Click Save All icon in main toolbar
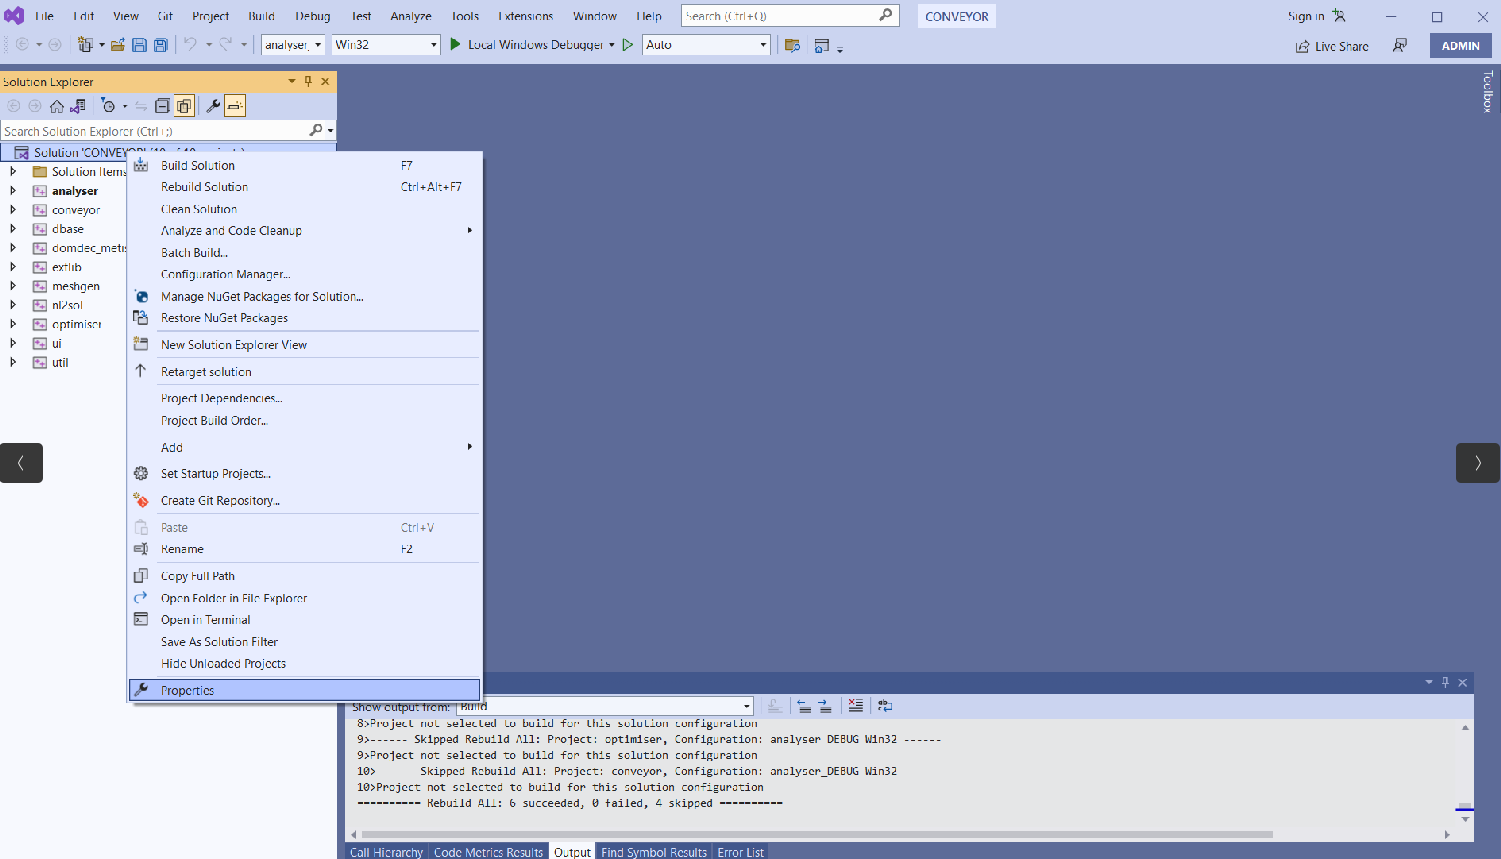 [x=160, y=45]
